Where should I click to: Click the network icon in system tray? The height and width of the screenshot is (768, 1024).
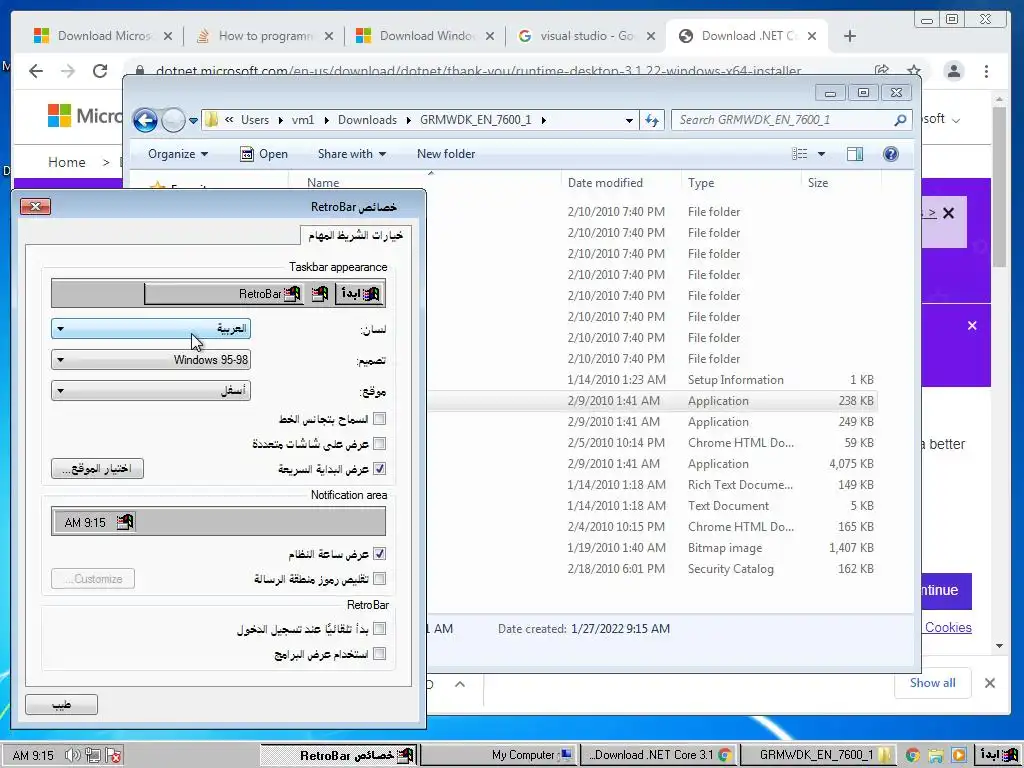[x=93, y=756]
